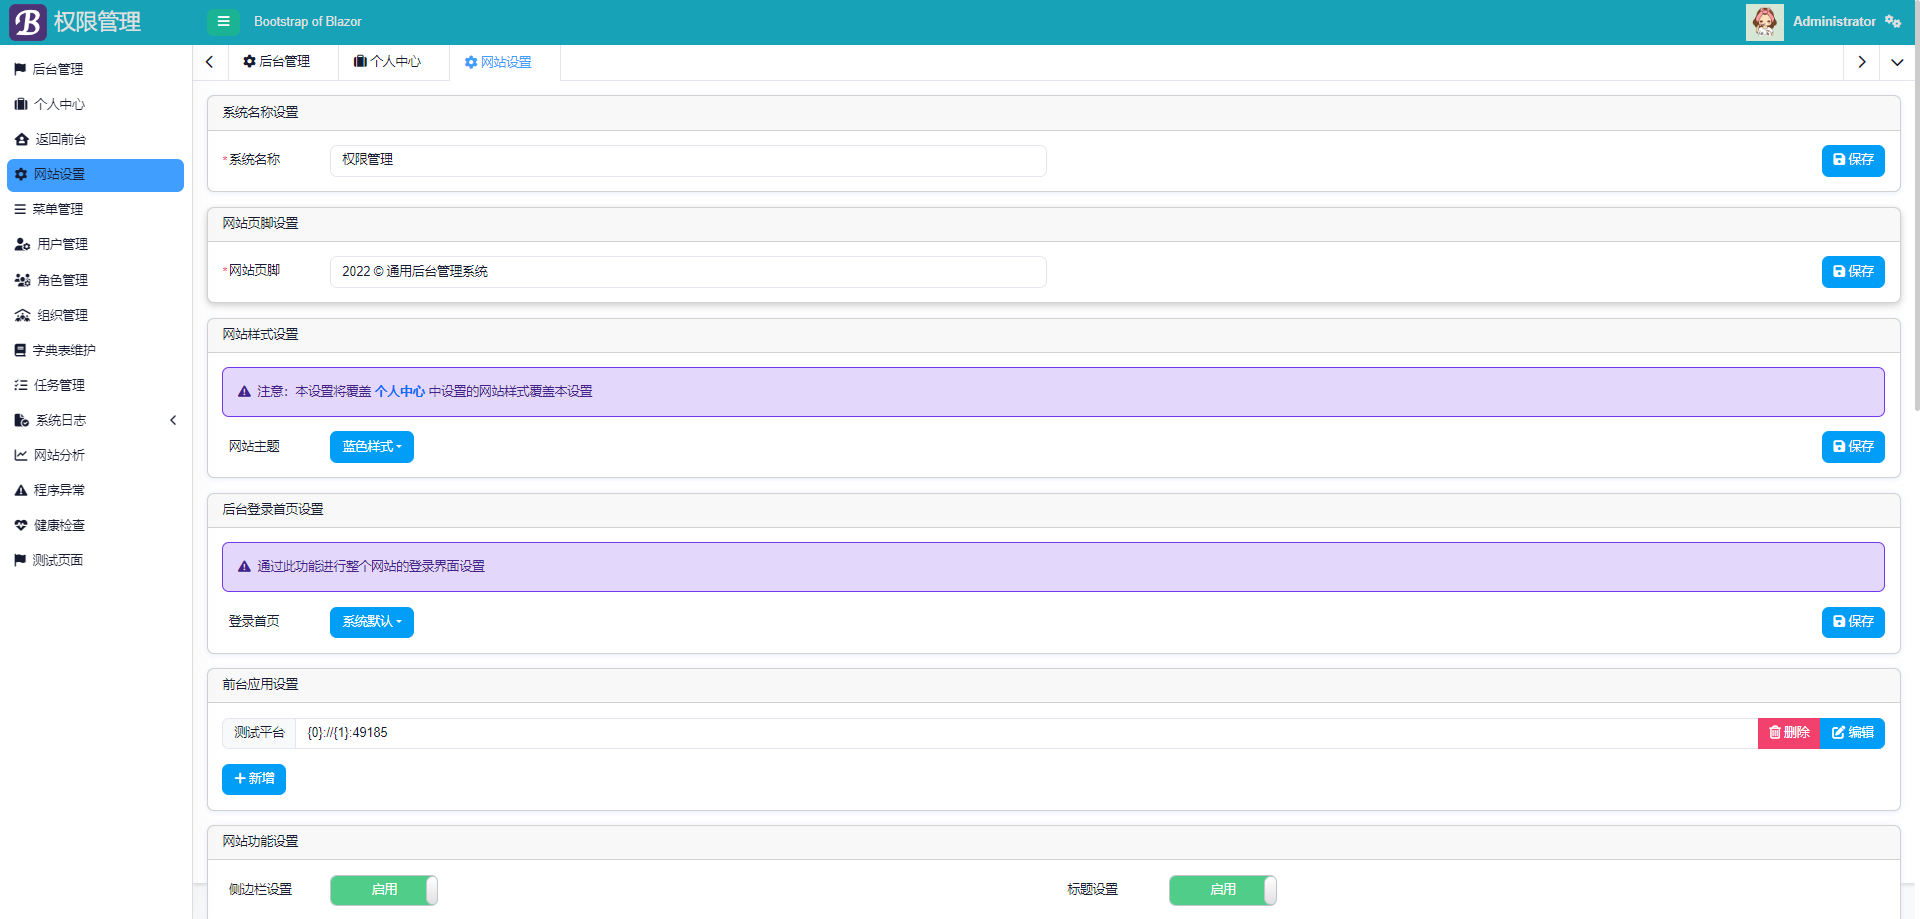Click chart icon for 网站分析
Image resolution: width=1920 pixels, height=919 pixels.
click(21, 455)
